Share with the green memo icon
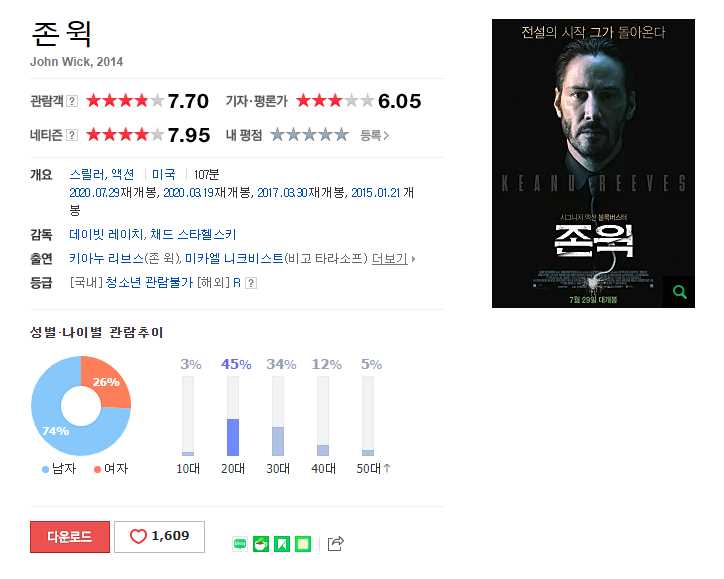This screenshot has height=579, width=724. (x=303, y=543)
